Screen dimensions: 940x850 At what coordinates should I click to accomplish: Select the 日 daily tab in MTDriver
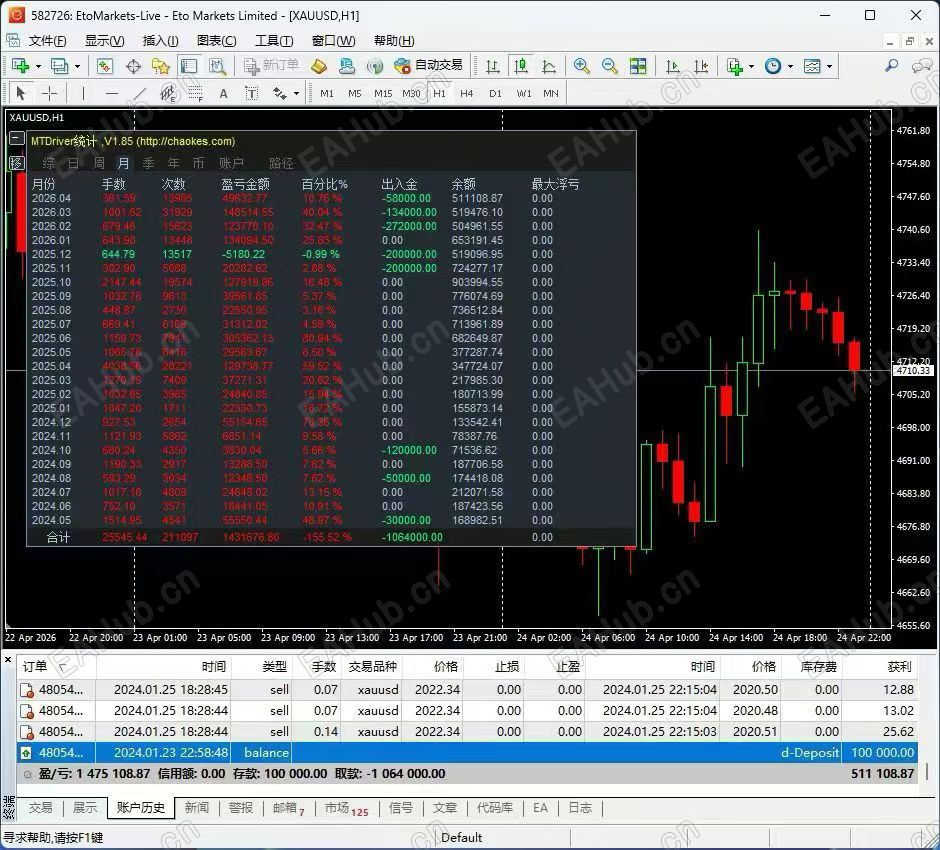click(x=73, y=163)
